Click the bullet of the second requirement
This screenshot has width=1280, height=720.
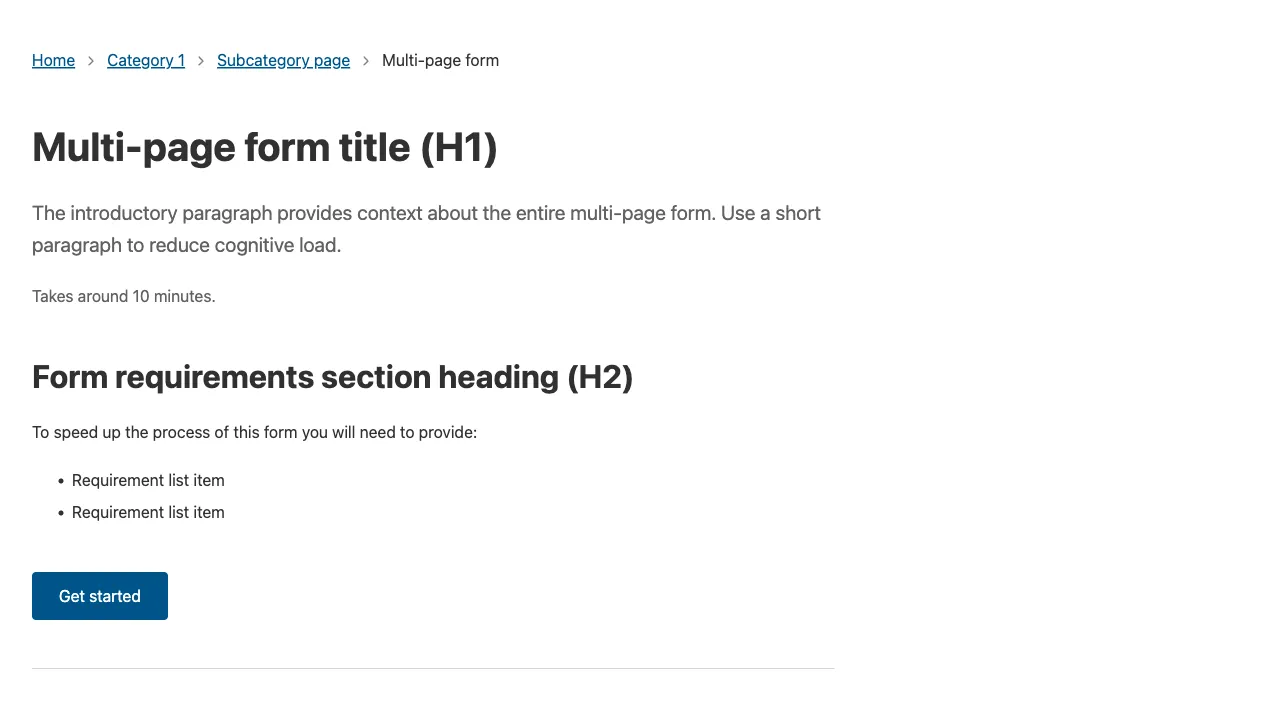[x=61, y=514]
